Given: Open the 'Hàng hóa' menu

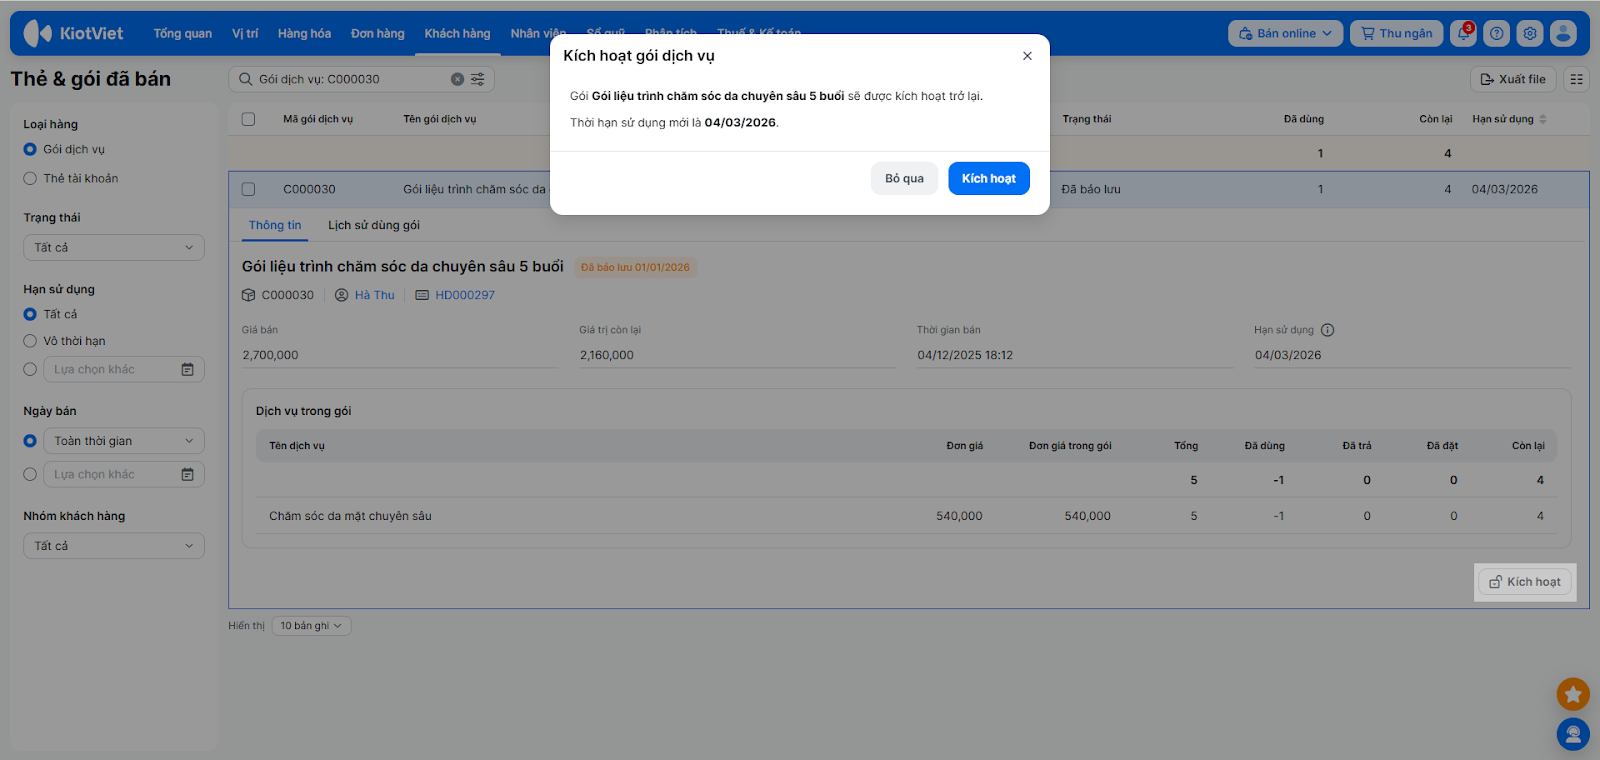Looking at the screenshot, I should [304, 33].
